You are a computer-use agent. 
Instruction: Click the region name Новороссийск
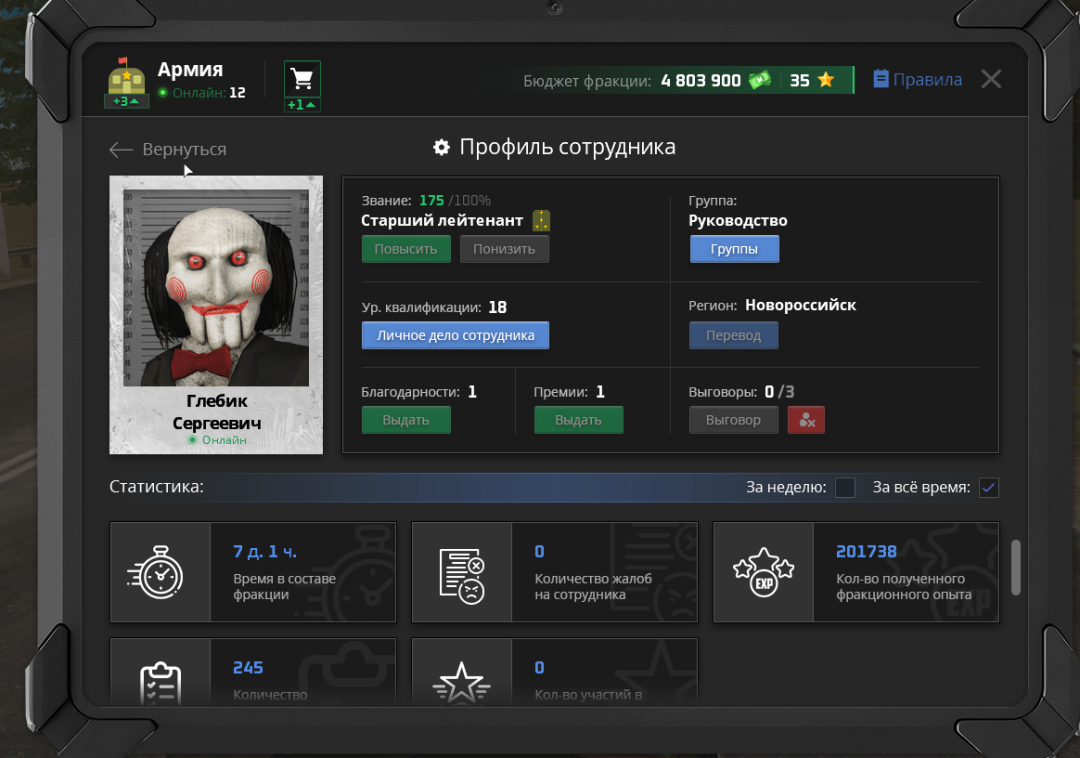click(x=800, y=305)
